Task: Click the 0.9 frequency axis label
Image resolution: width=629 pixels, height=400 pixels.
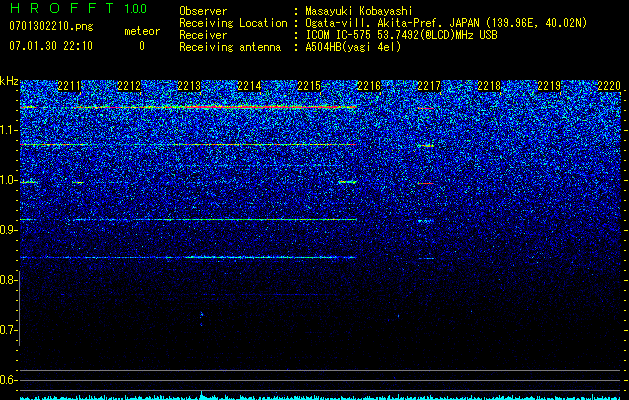Action: pyautogui.click(x=8, y=230)
